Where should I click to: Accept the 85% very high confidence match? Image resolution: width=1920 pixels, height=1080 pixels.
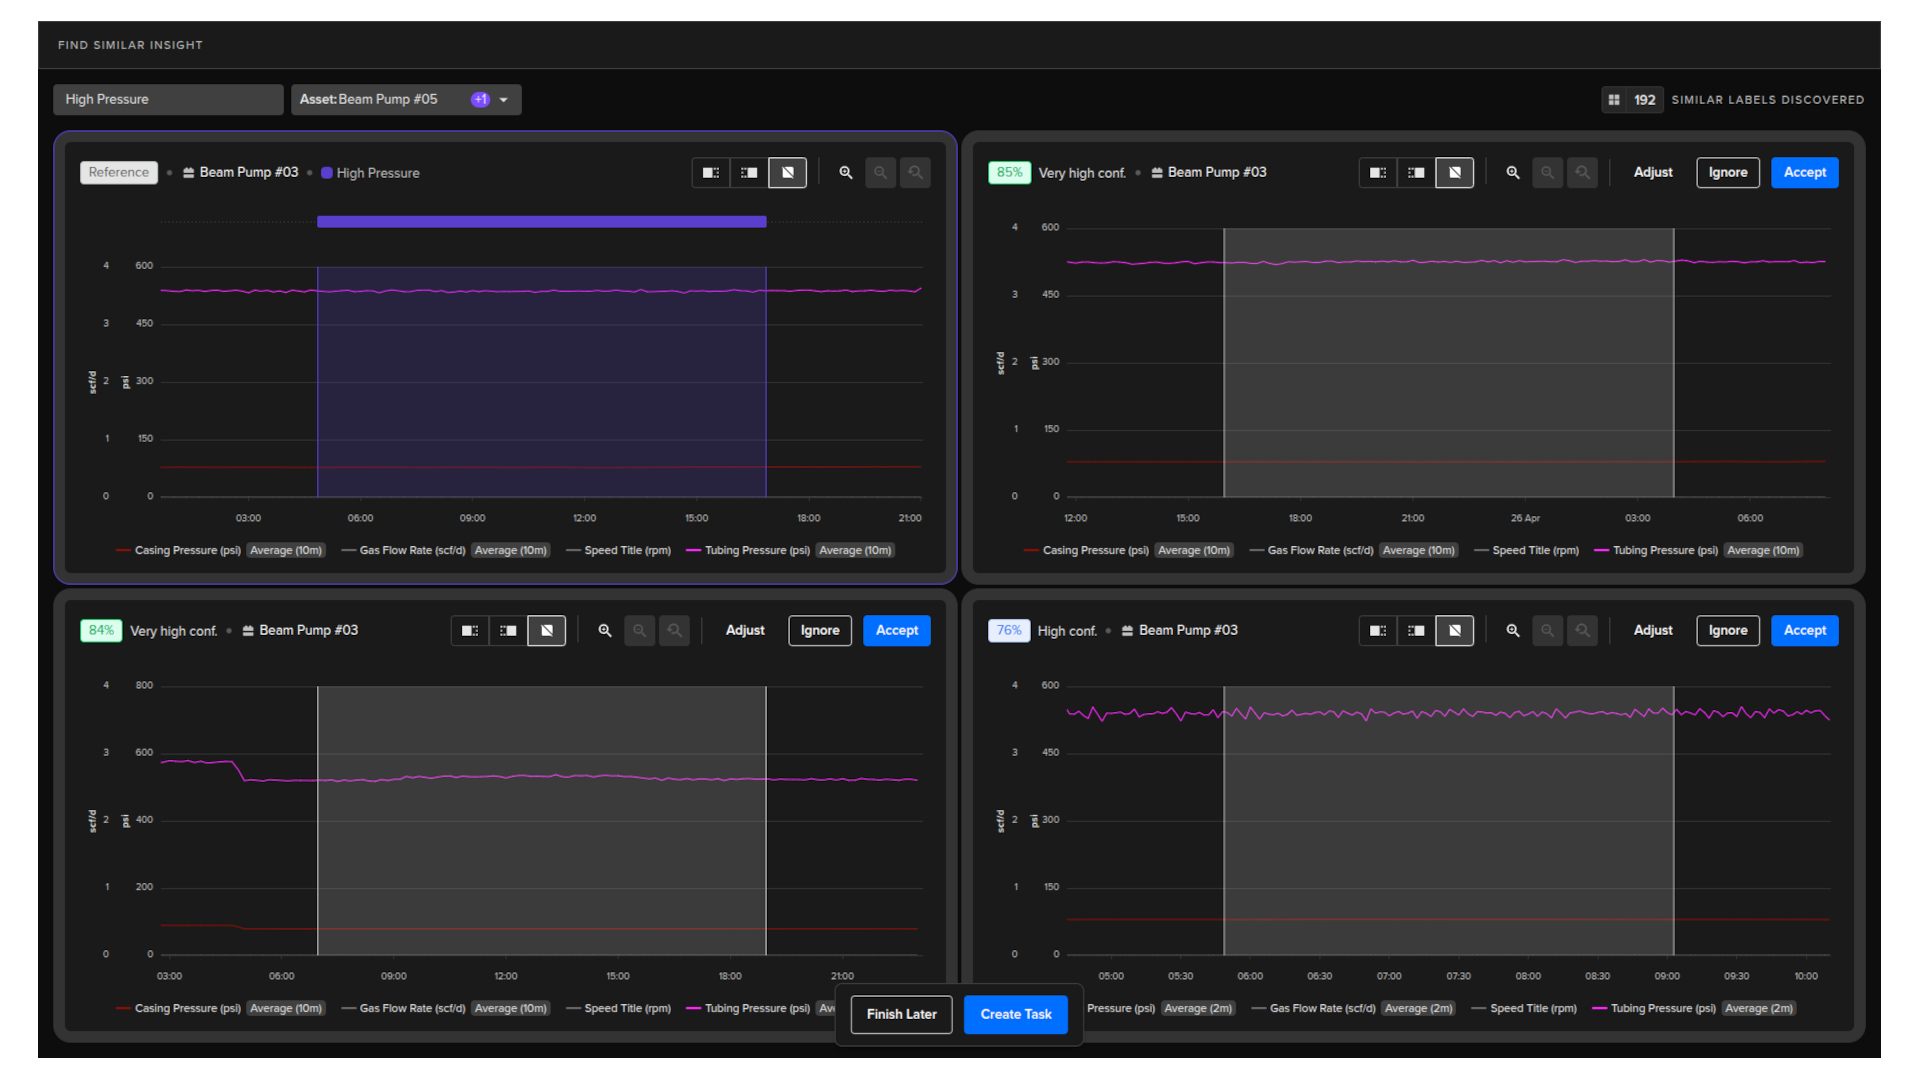tap(1805, 173)
